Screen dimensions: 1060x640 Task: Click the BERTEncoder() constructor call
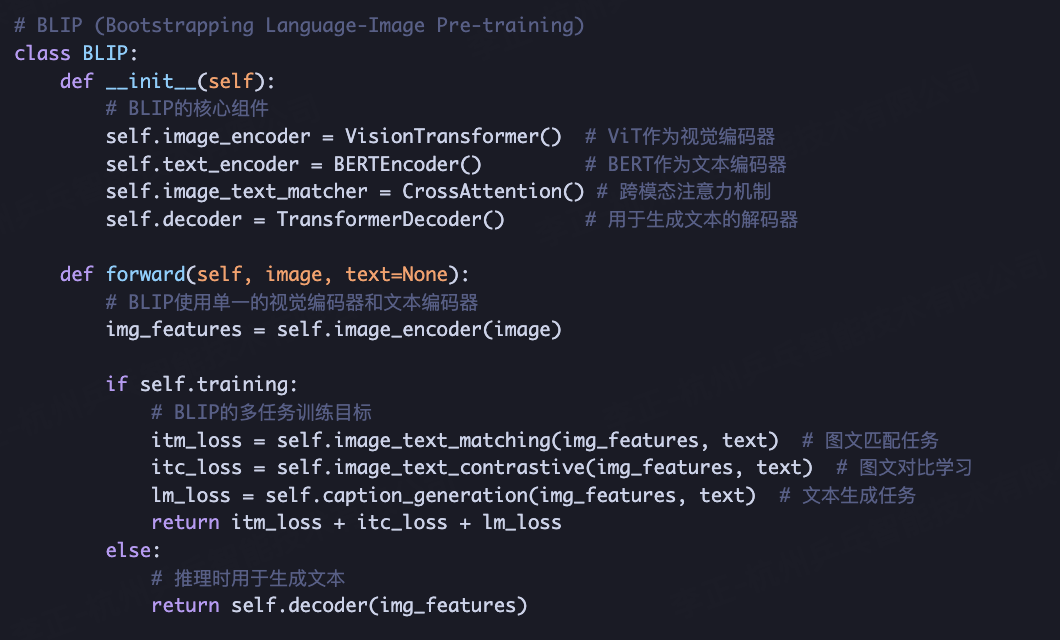tap(407, 164)
